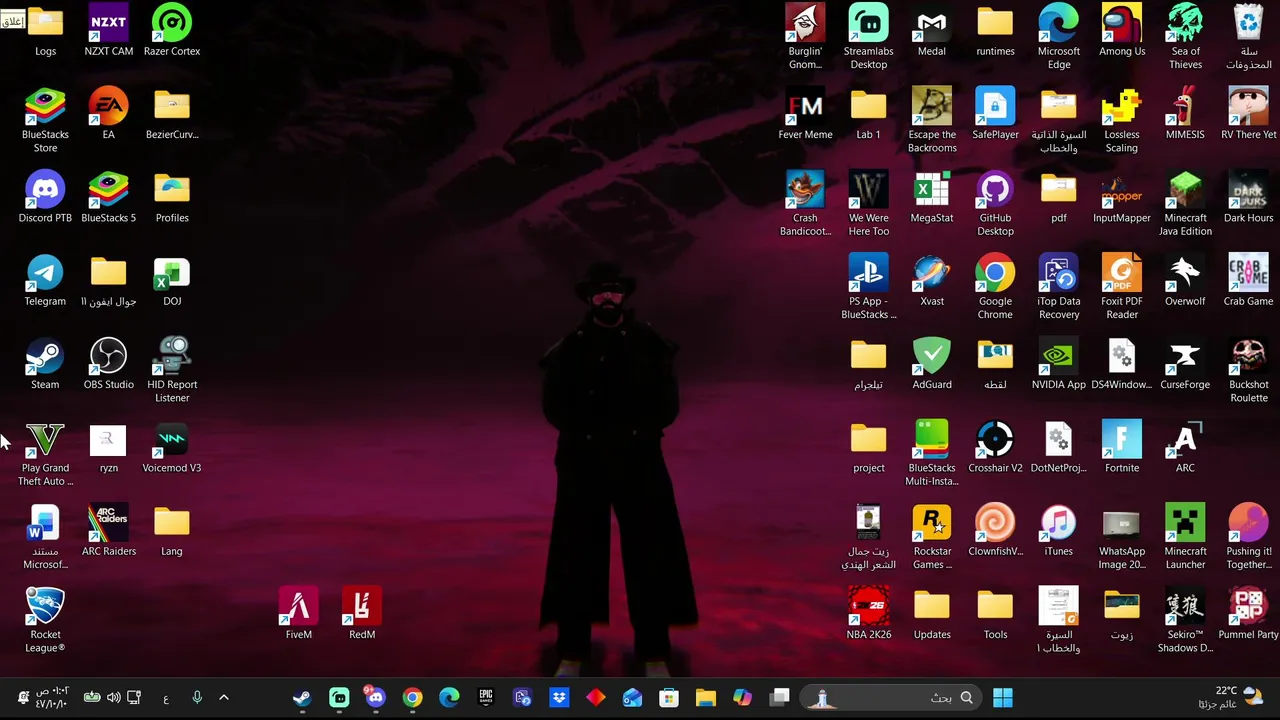Select Google Chrome desktop shortcut

click(x=995, y=288)
